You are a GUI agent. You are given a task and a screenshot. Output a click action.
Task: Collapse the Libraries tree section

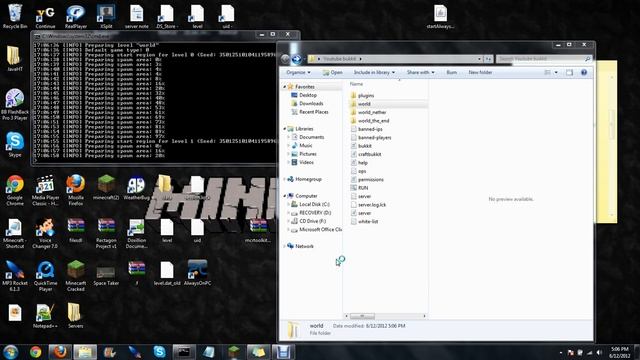pyautogui.click(x=284, y=129)
